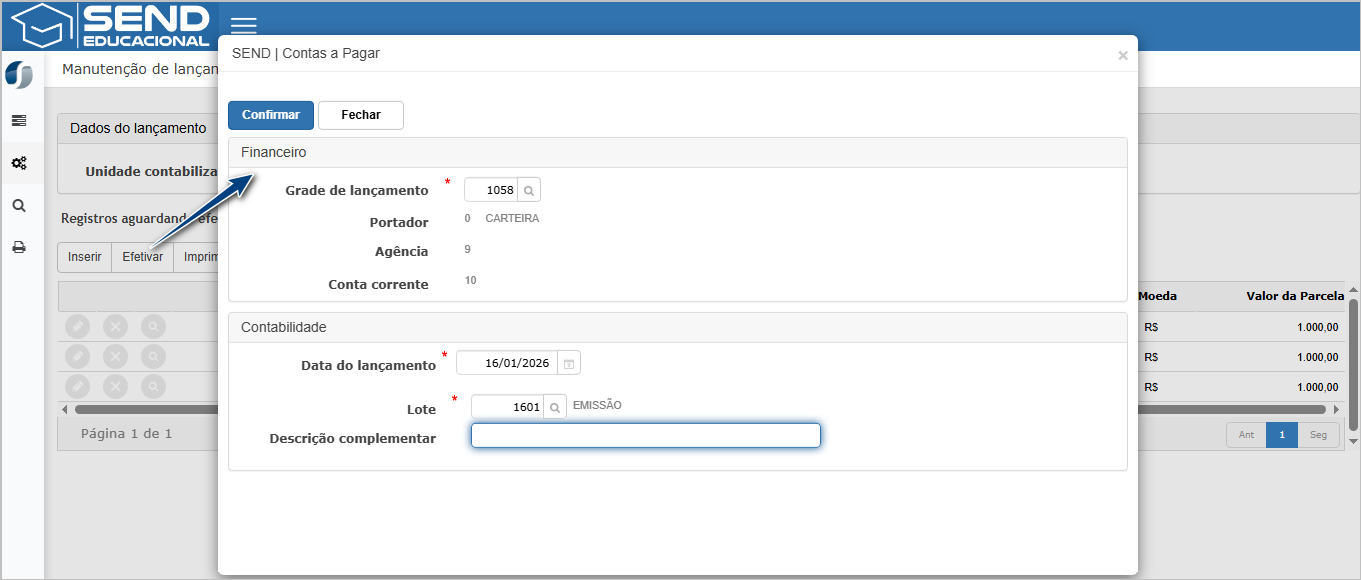Click the Inserir toolbar button

tap(85, 257)
